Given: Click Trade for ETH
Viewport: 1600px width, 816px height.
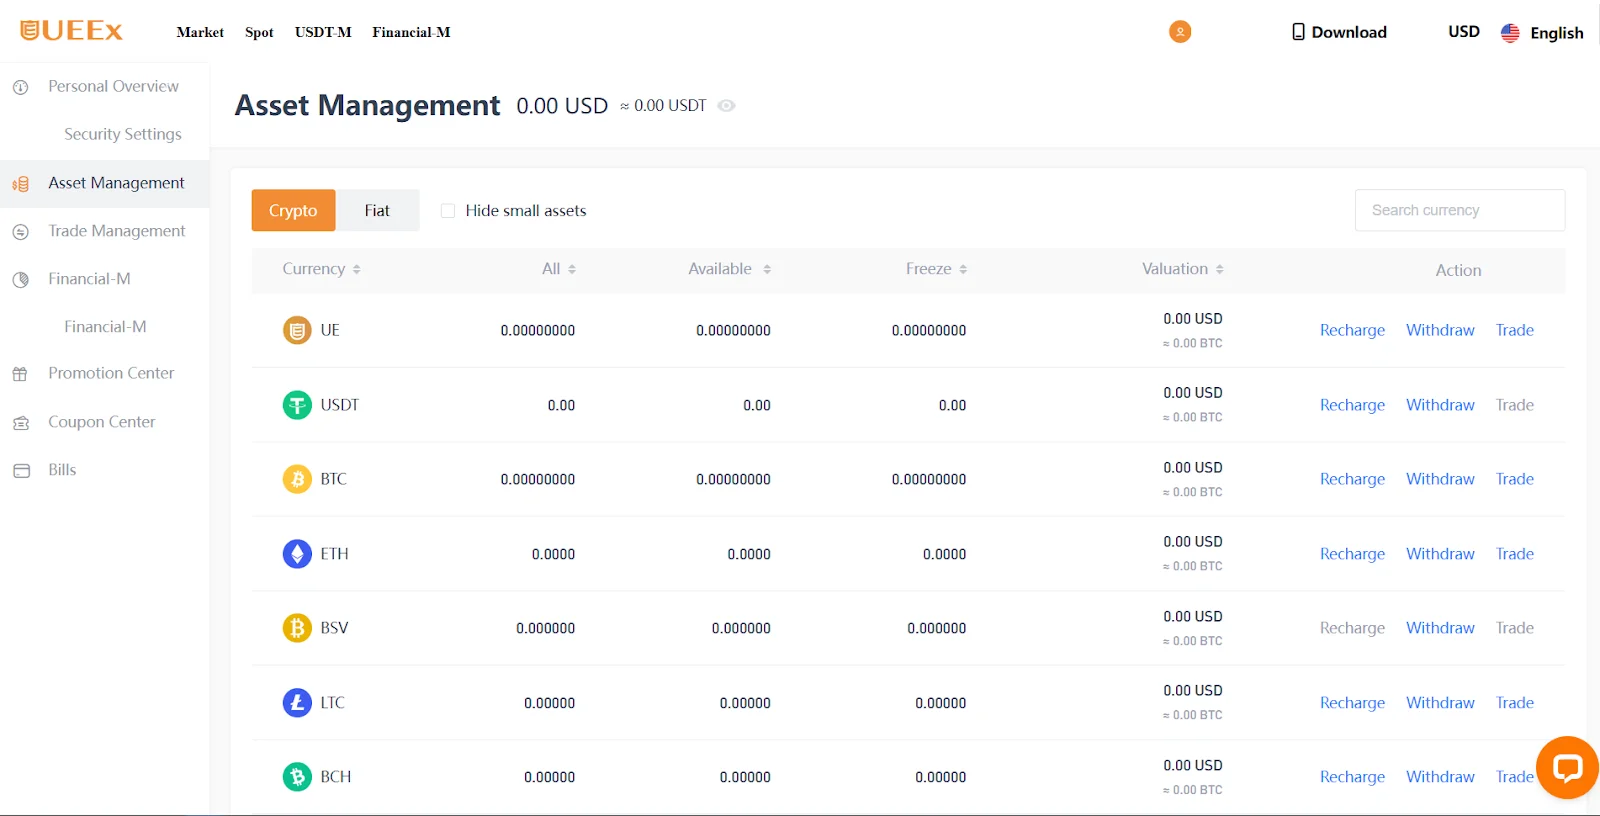Looking at the screenshot, I should point(1515,554).
